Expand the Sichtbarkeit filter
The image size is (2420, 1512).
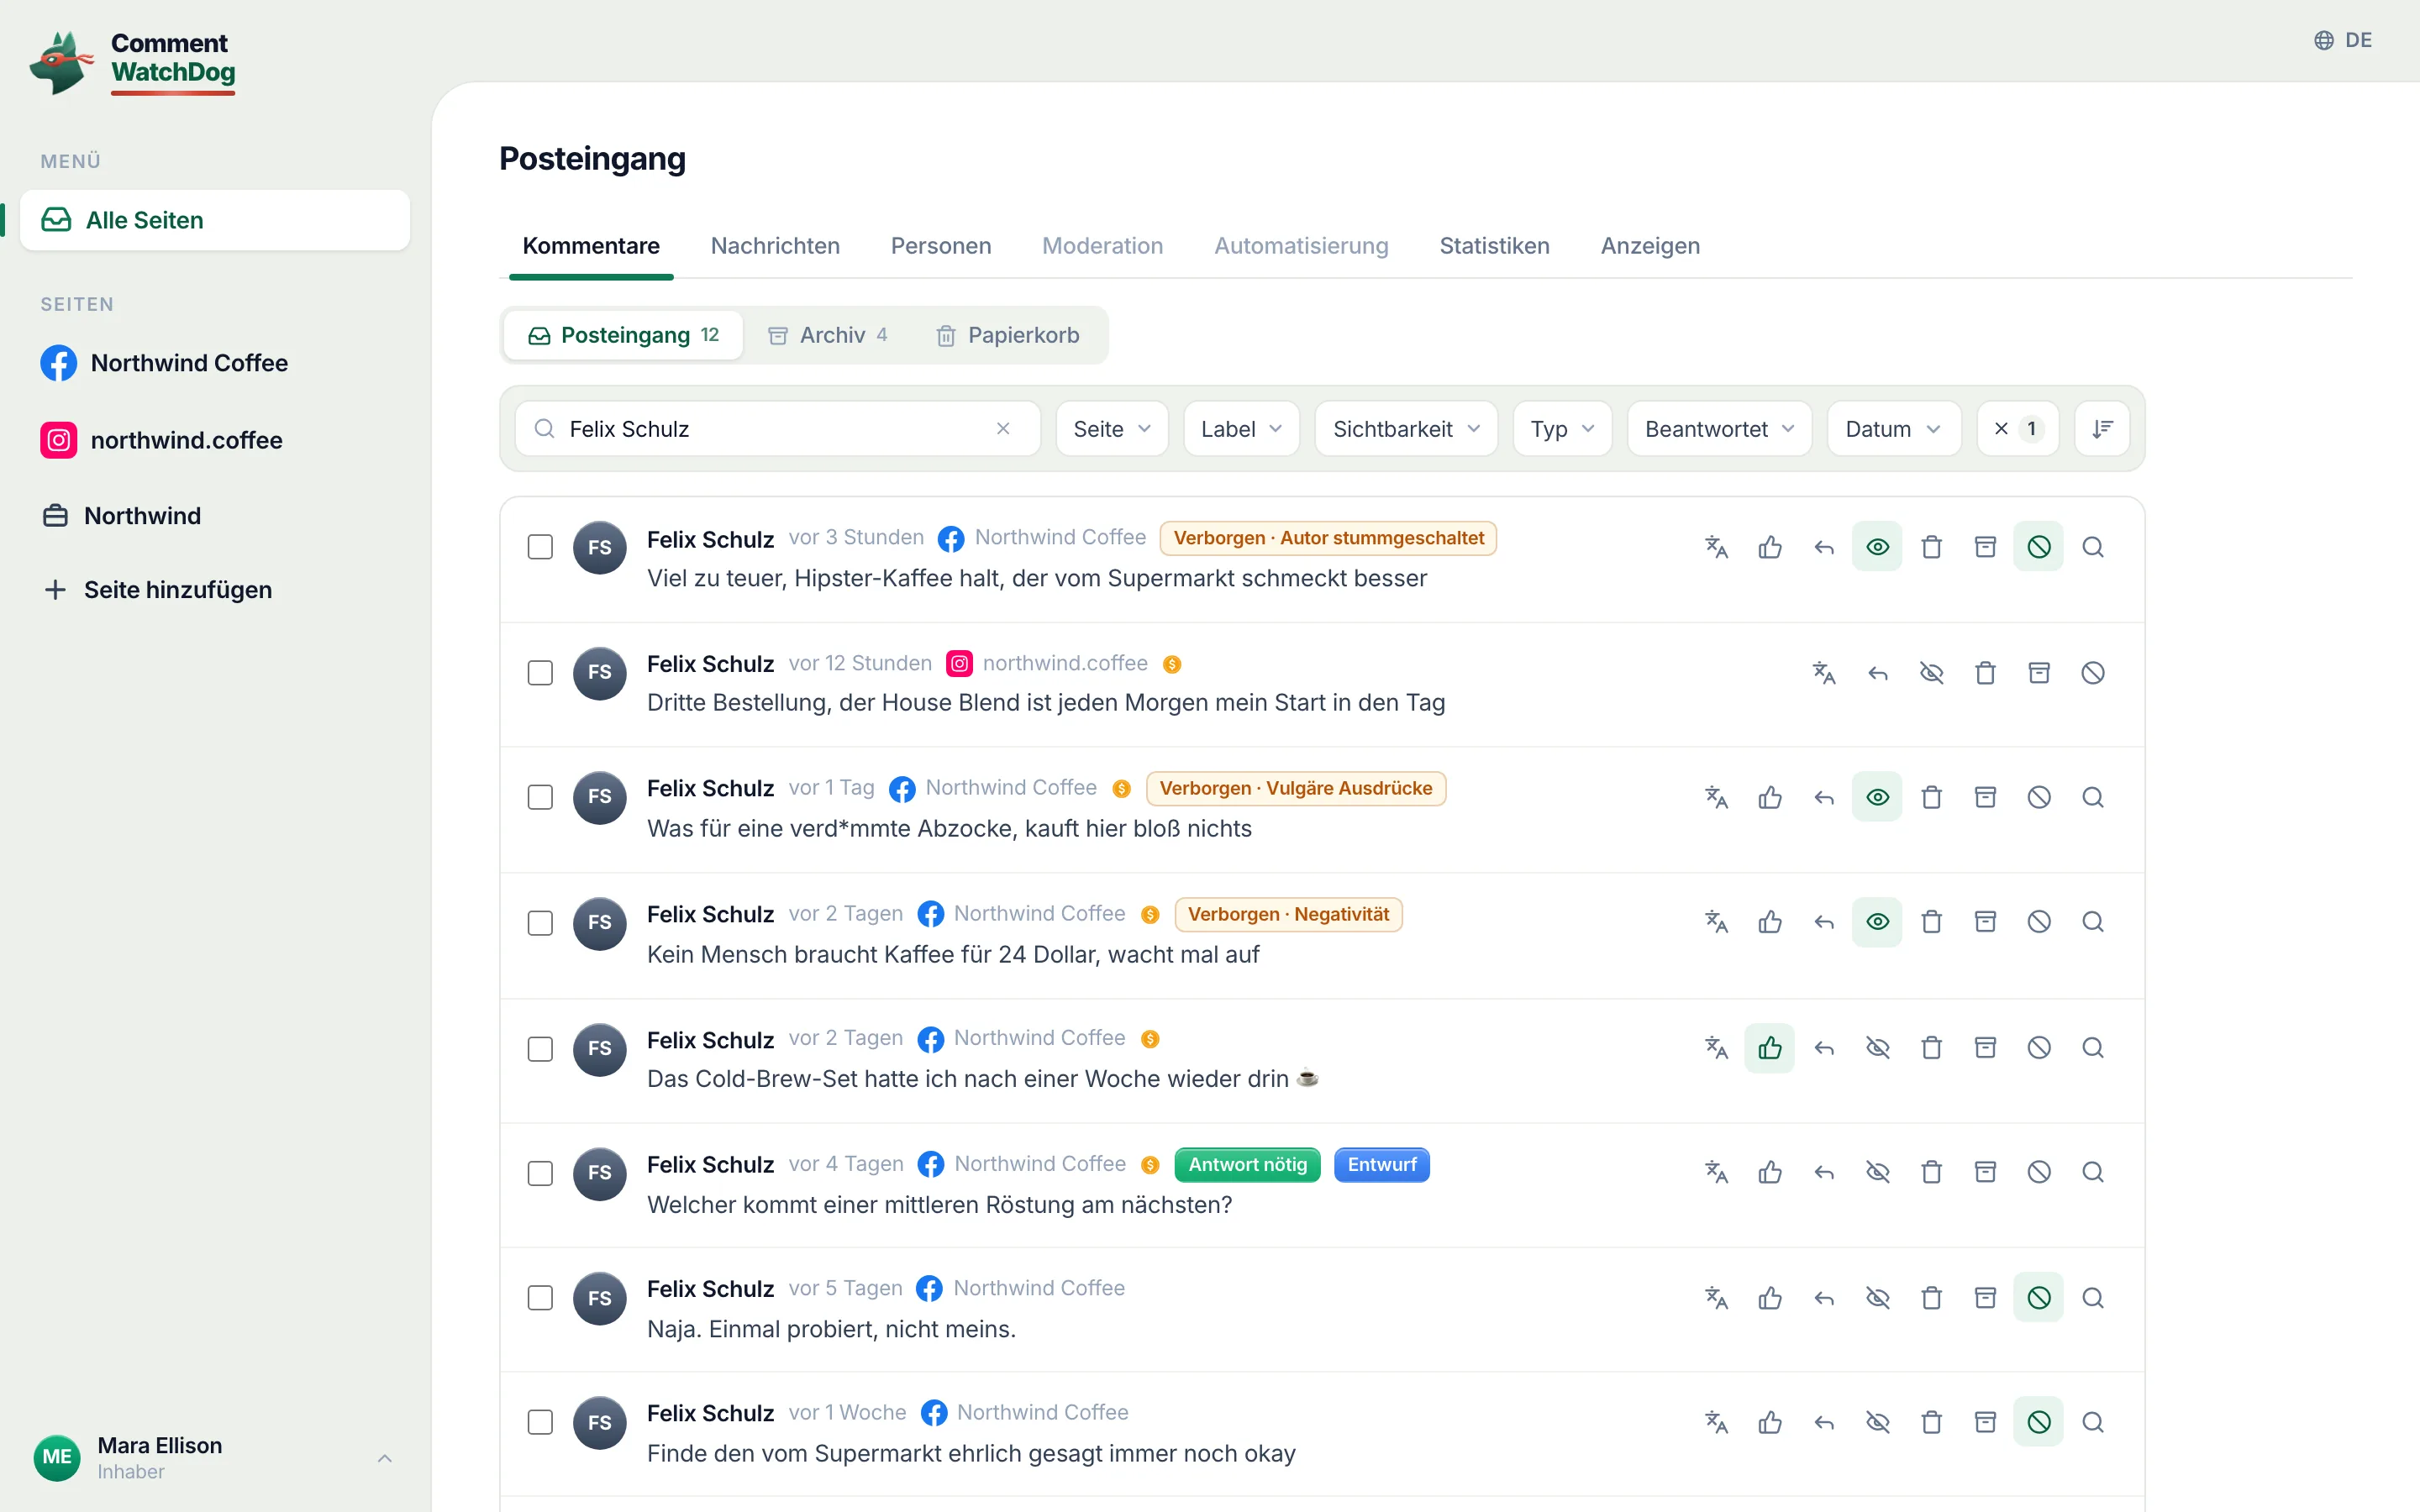(1405, 429)
